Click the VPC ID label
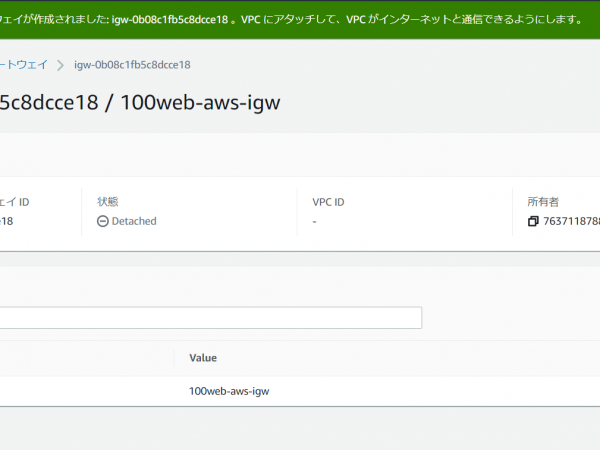 coord(328,202)
